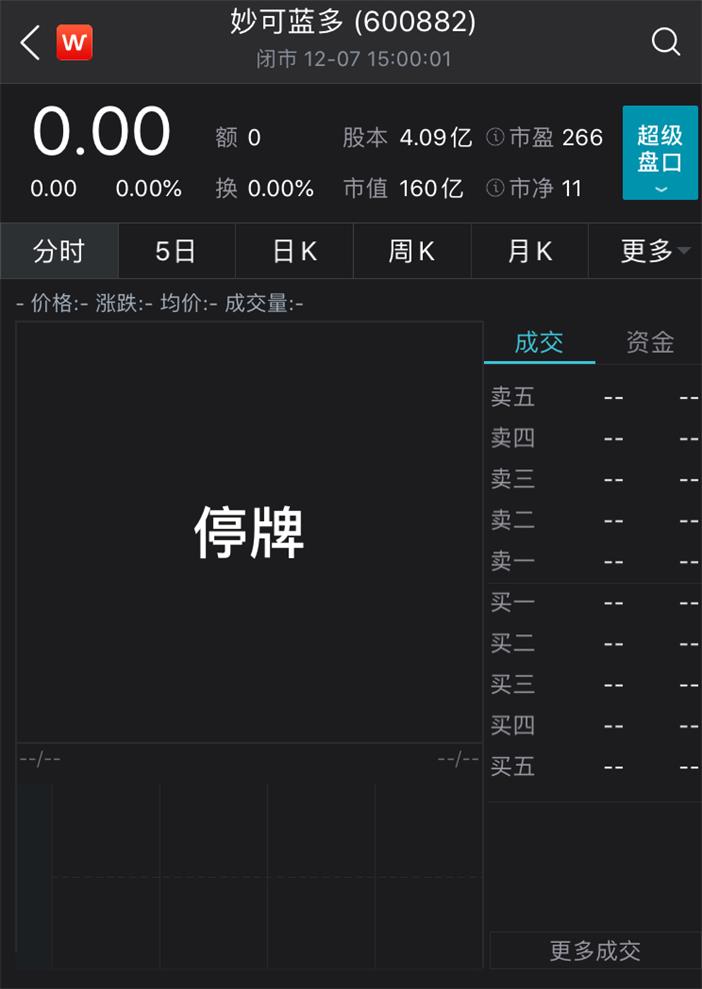The width and height of the screenshot is (702, 989).
Task: Open the 更多 chart dropdown
Action: tap(645, 251)
